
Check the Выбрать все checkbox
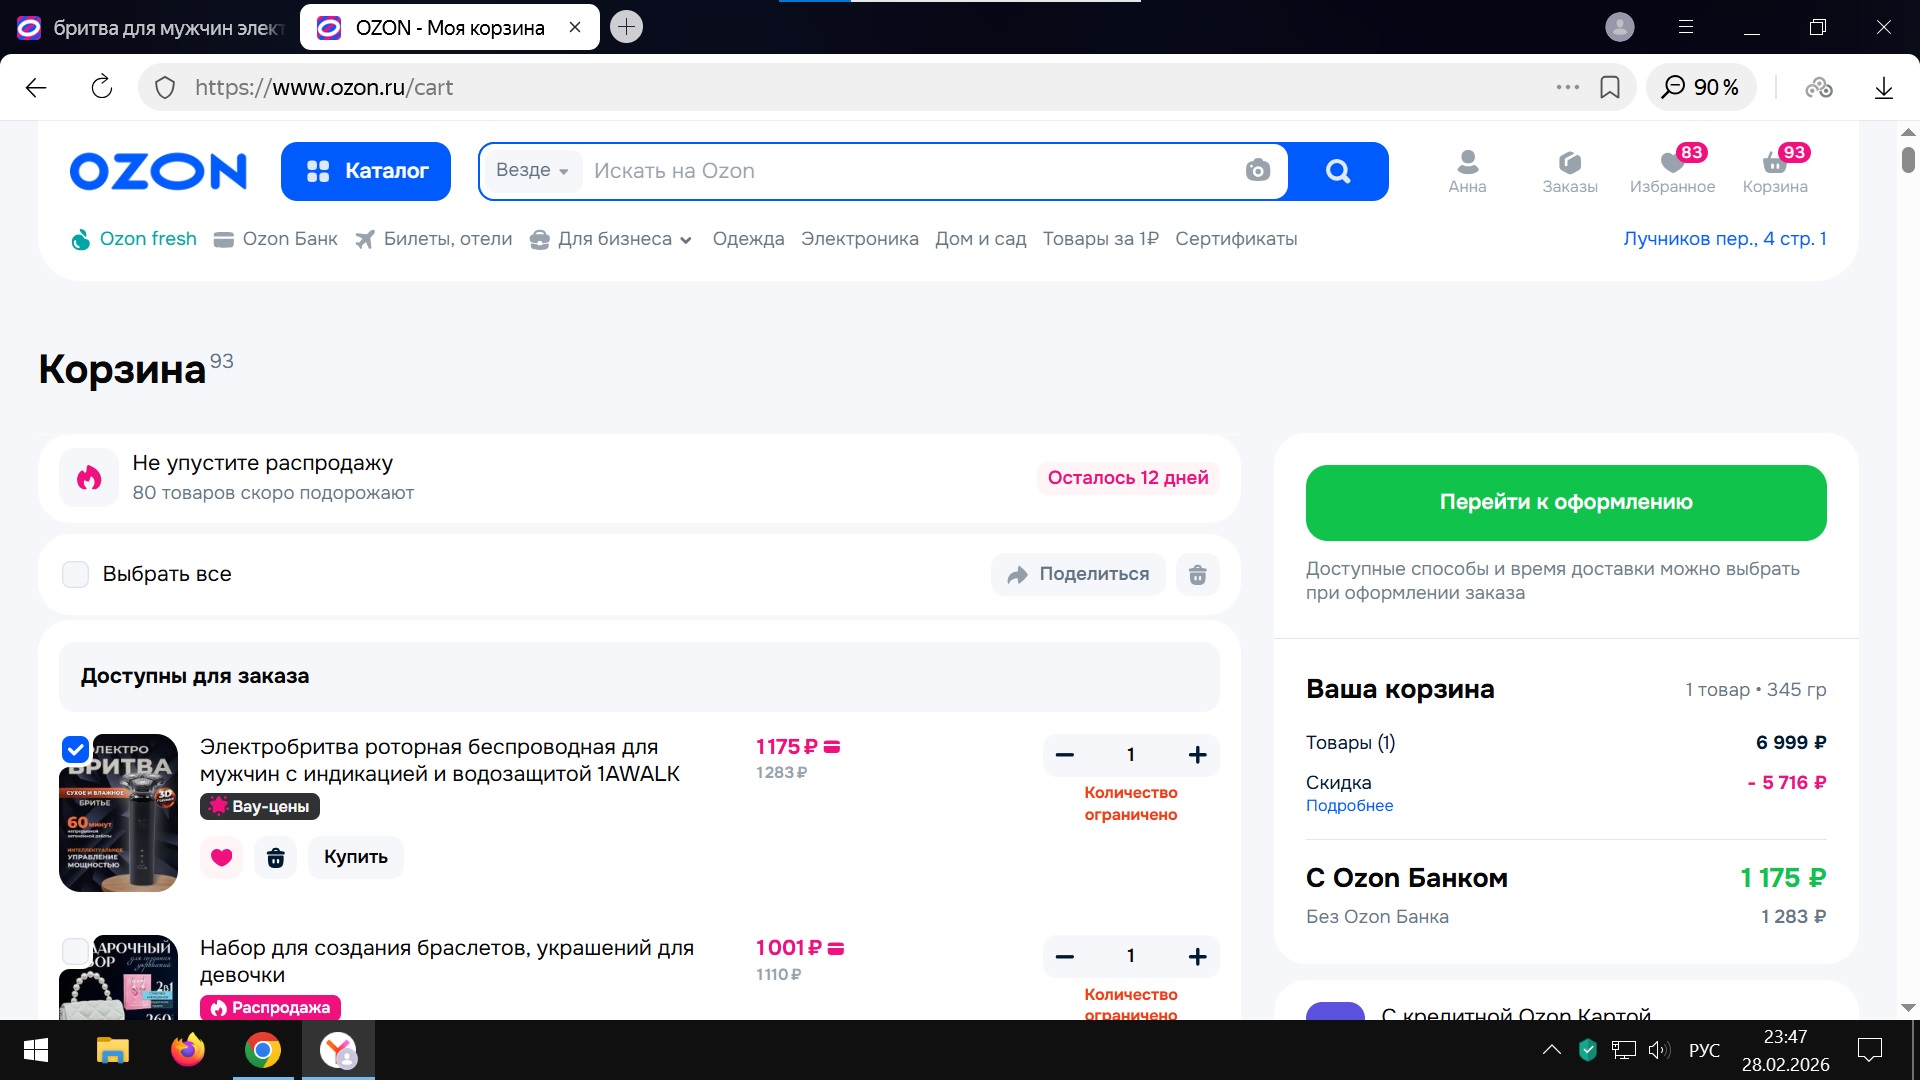(x=76, y=574)
